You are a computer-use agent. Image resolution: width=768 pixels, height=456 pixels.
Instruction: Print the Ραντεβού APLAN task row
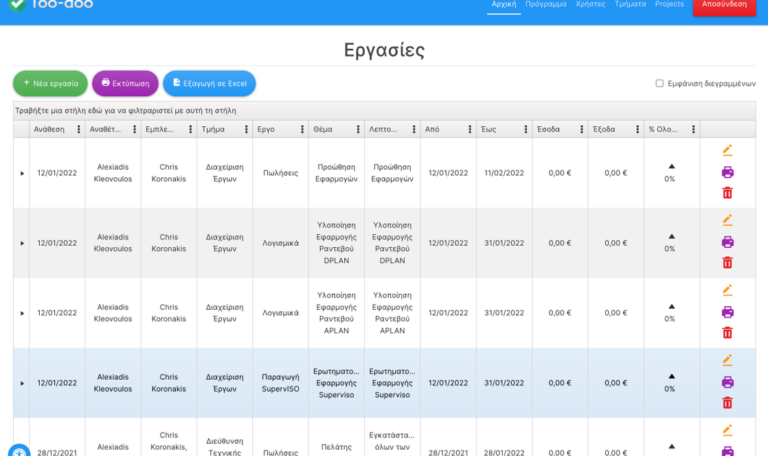(x=727, y=312)
